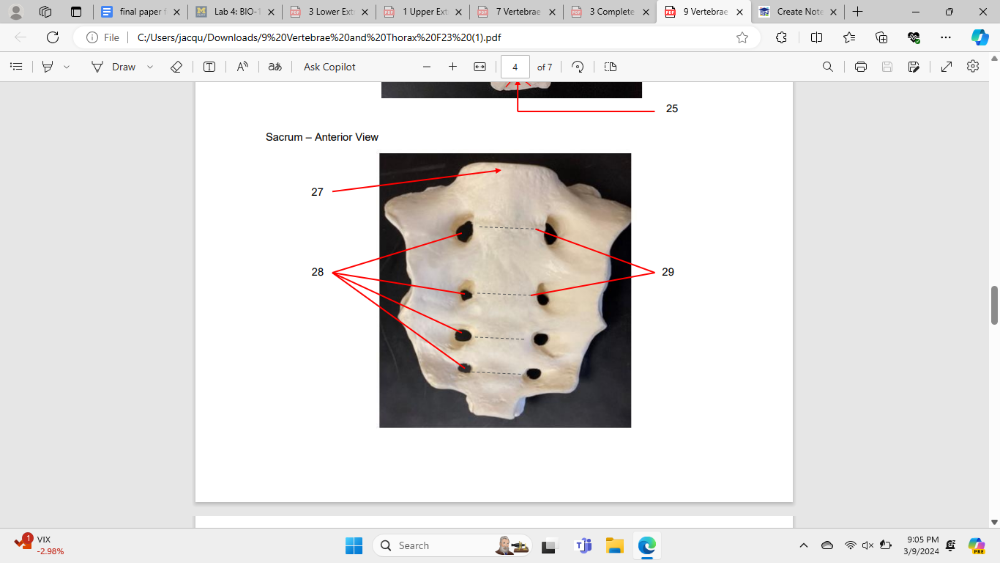Print the PDF document
Screen dimensions: 1000x563
click(x=861, y=67)
